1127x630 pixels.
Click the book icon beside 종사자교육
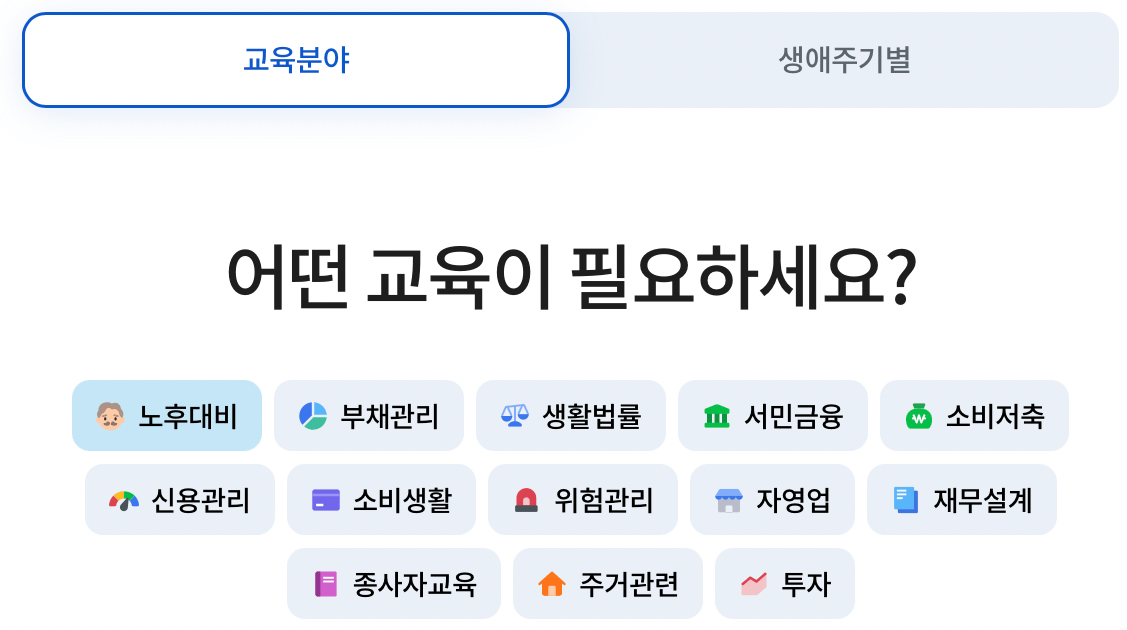point(323,582)
